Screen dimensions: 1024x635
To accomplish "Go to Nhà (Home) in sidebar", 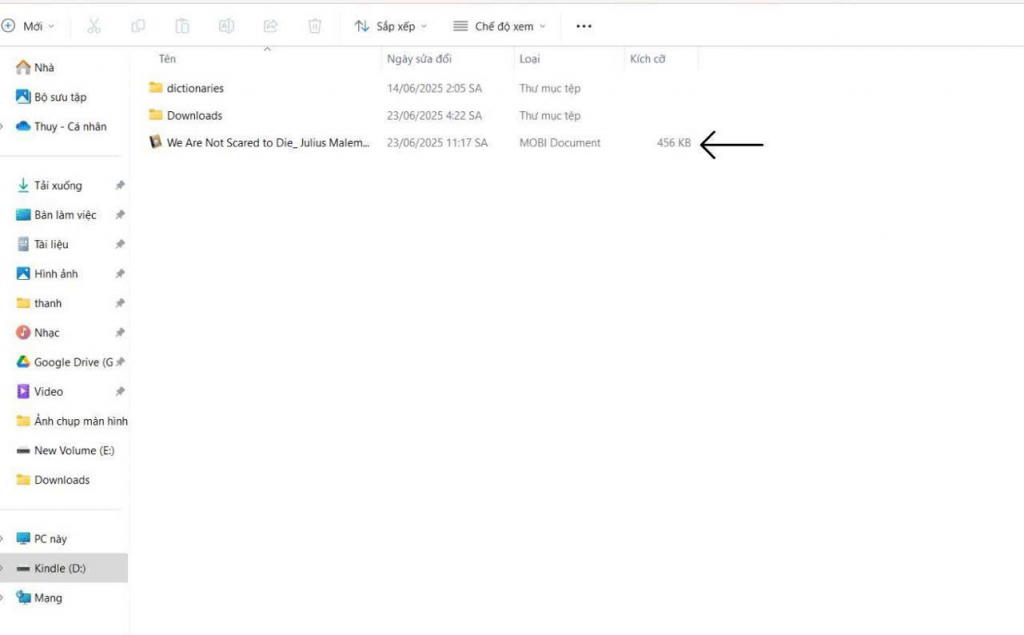I will click(x=35, y=67).
